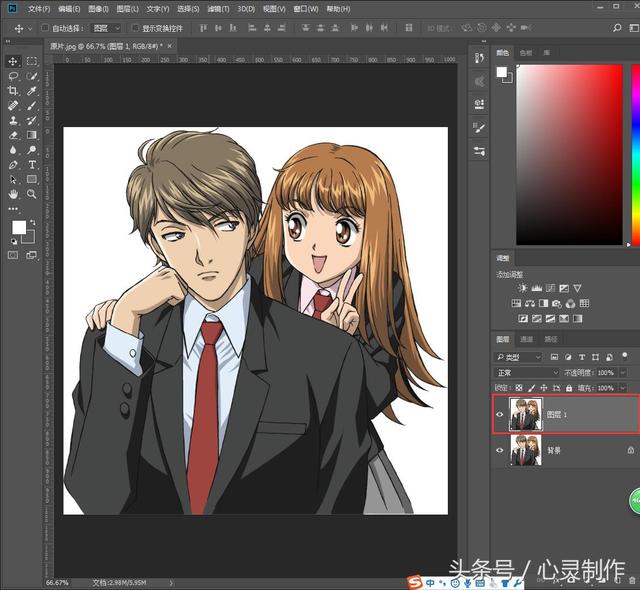Open the Brush Settings panel icon
This screenshot has height=590, width=640.
(x=479, y=128)
